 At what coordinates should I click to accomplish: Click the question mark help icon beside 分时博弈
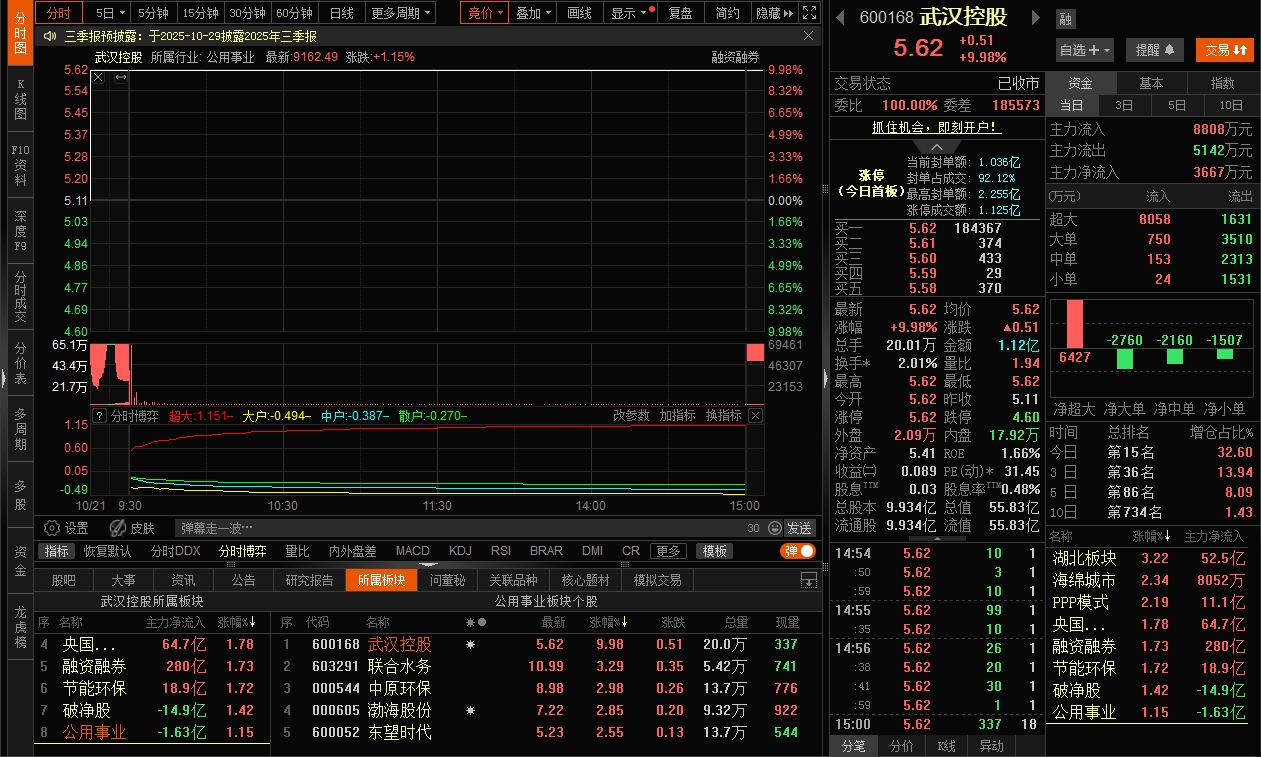click(x=99, y=416)
